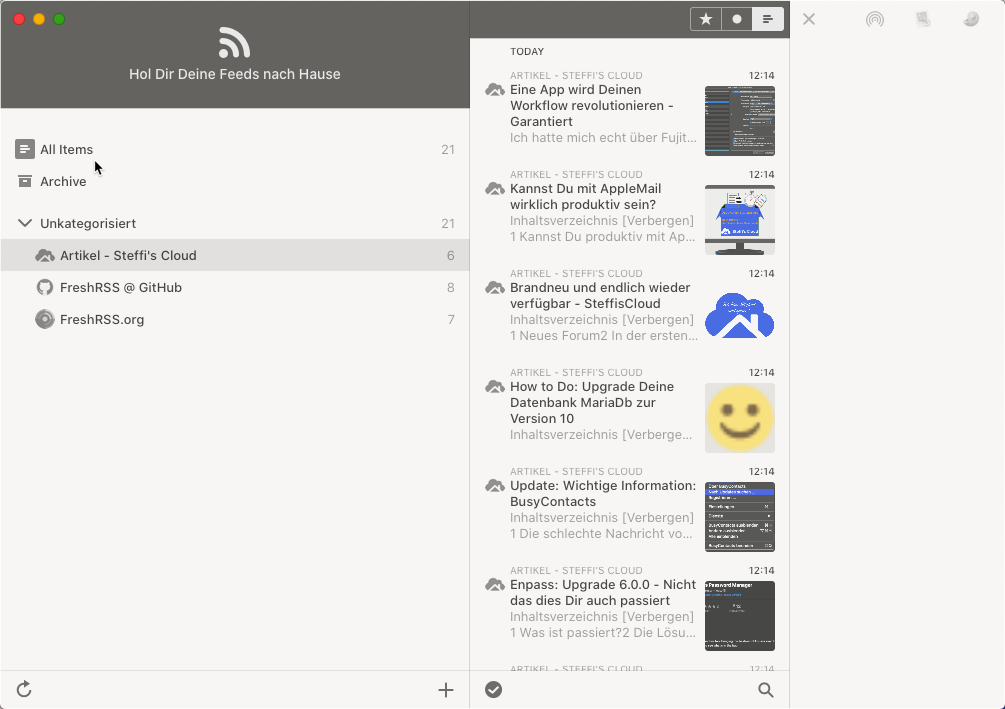1005x709 pixels.
Task: Show all articles filter
Action: coord(768,19)
